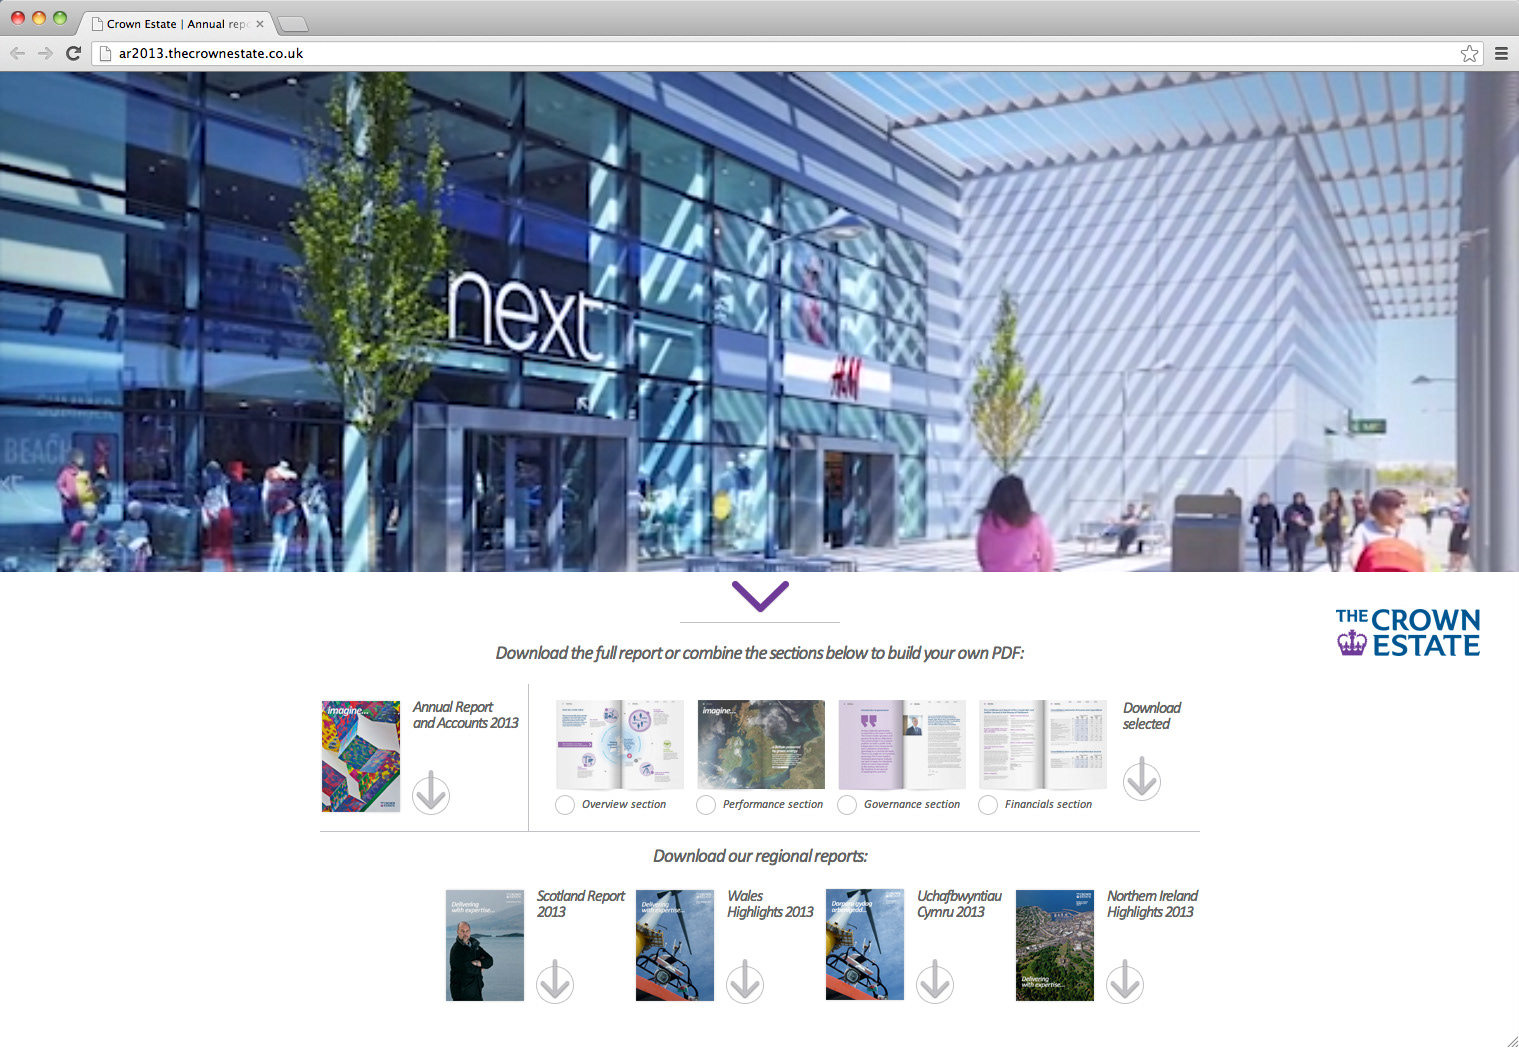Download the Scotland Report 2013
This screenshot has height=1048, width=1519.
click(x=554, y=983)
